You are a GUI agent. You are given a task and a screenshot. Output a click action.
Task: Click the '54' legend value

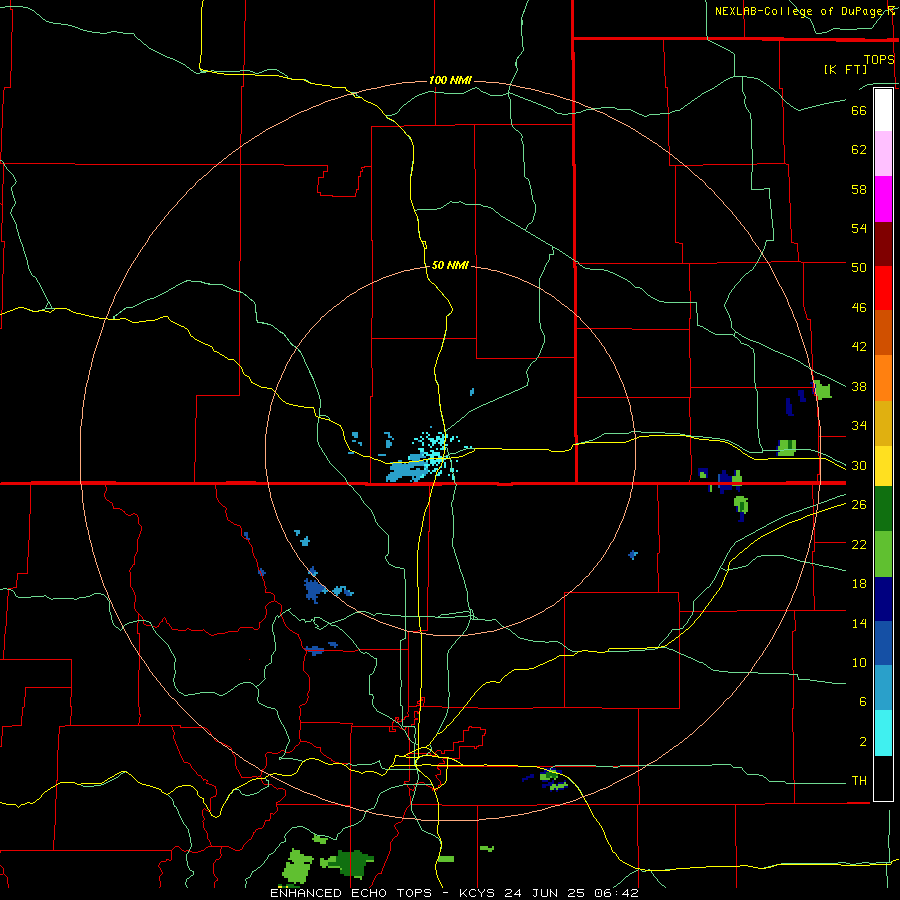click(x=859, y=228)
